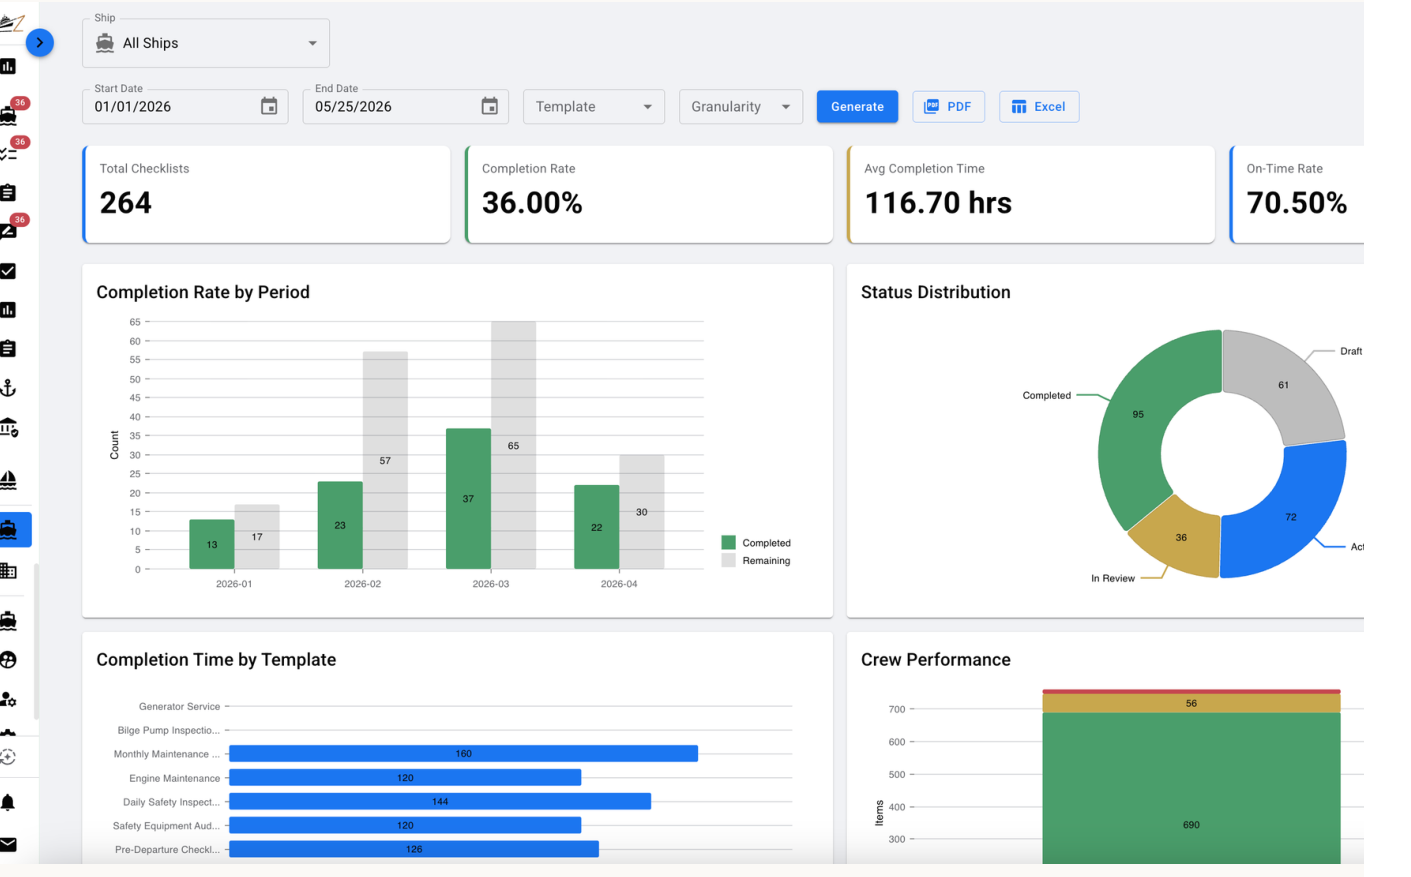This screenshot has height=877, width=1411.
Task: Click the gold In Review donut segment 36
Action: [x=1181, y=537]
